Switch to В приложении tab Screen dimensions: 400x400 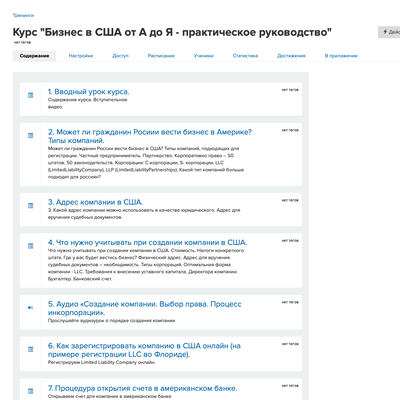[x=341, y=56]
